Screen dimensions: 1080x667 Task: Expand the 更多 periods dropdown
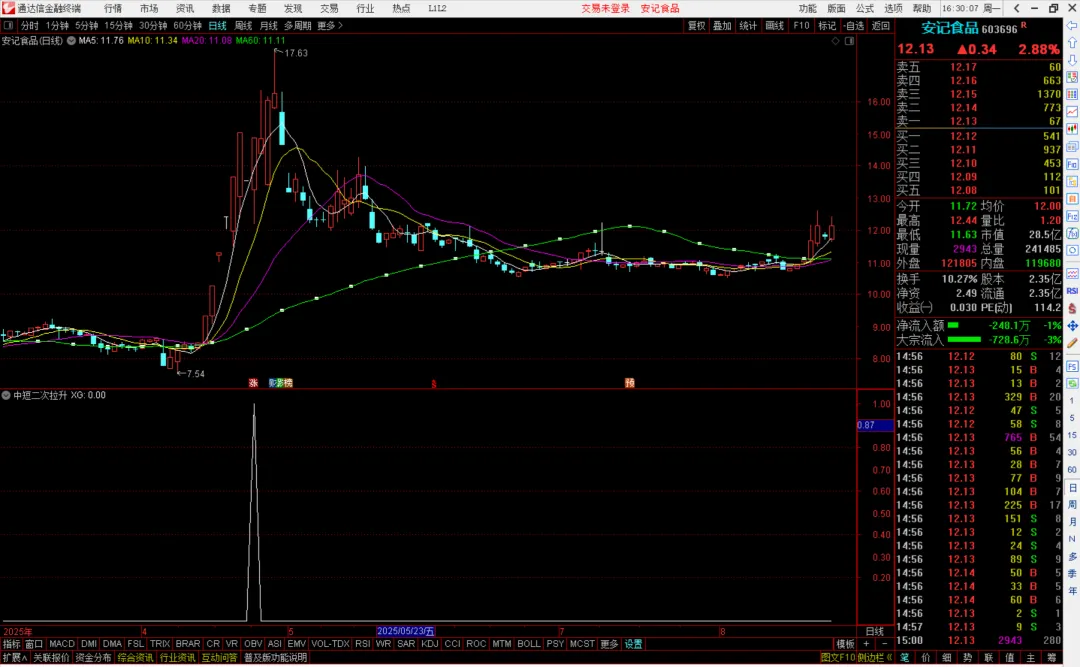click(330, 25)
